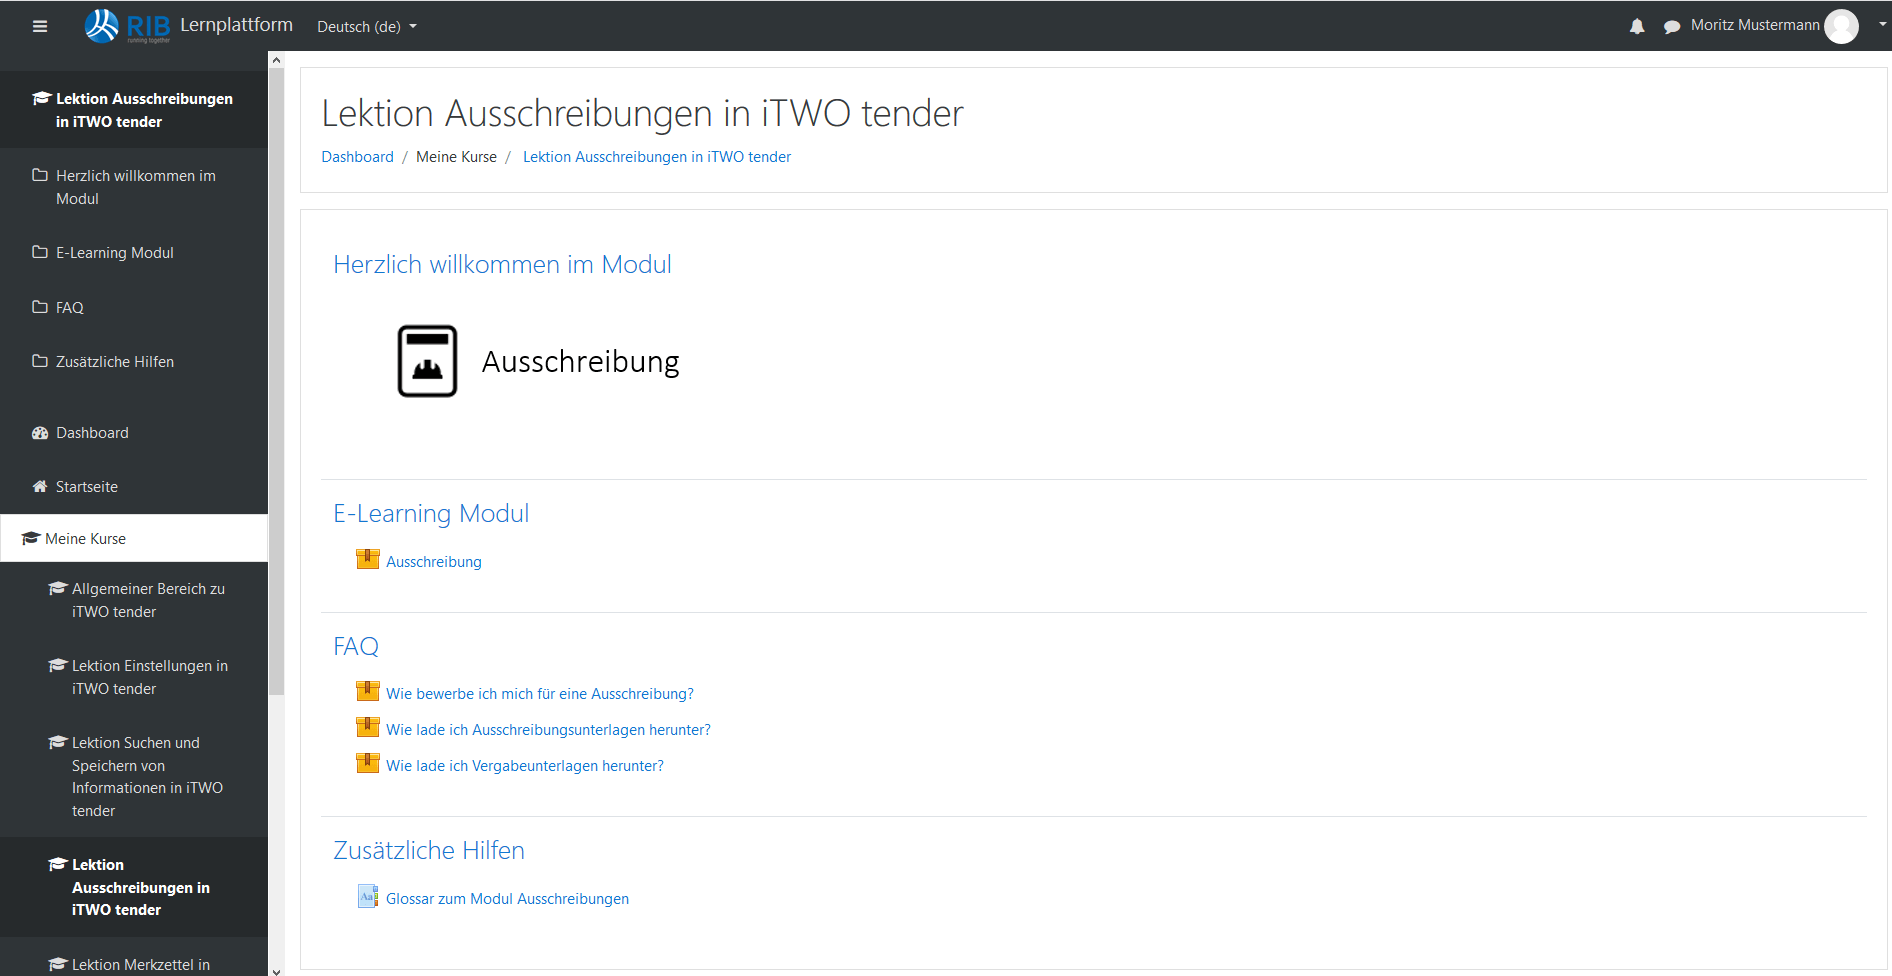This screenshot has width=1892, height=976.
Task: Open the Ausschreibung e-learning link
Action: pos(434,562)
